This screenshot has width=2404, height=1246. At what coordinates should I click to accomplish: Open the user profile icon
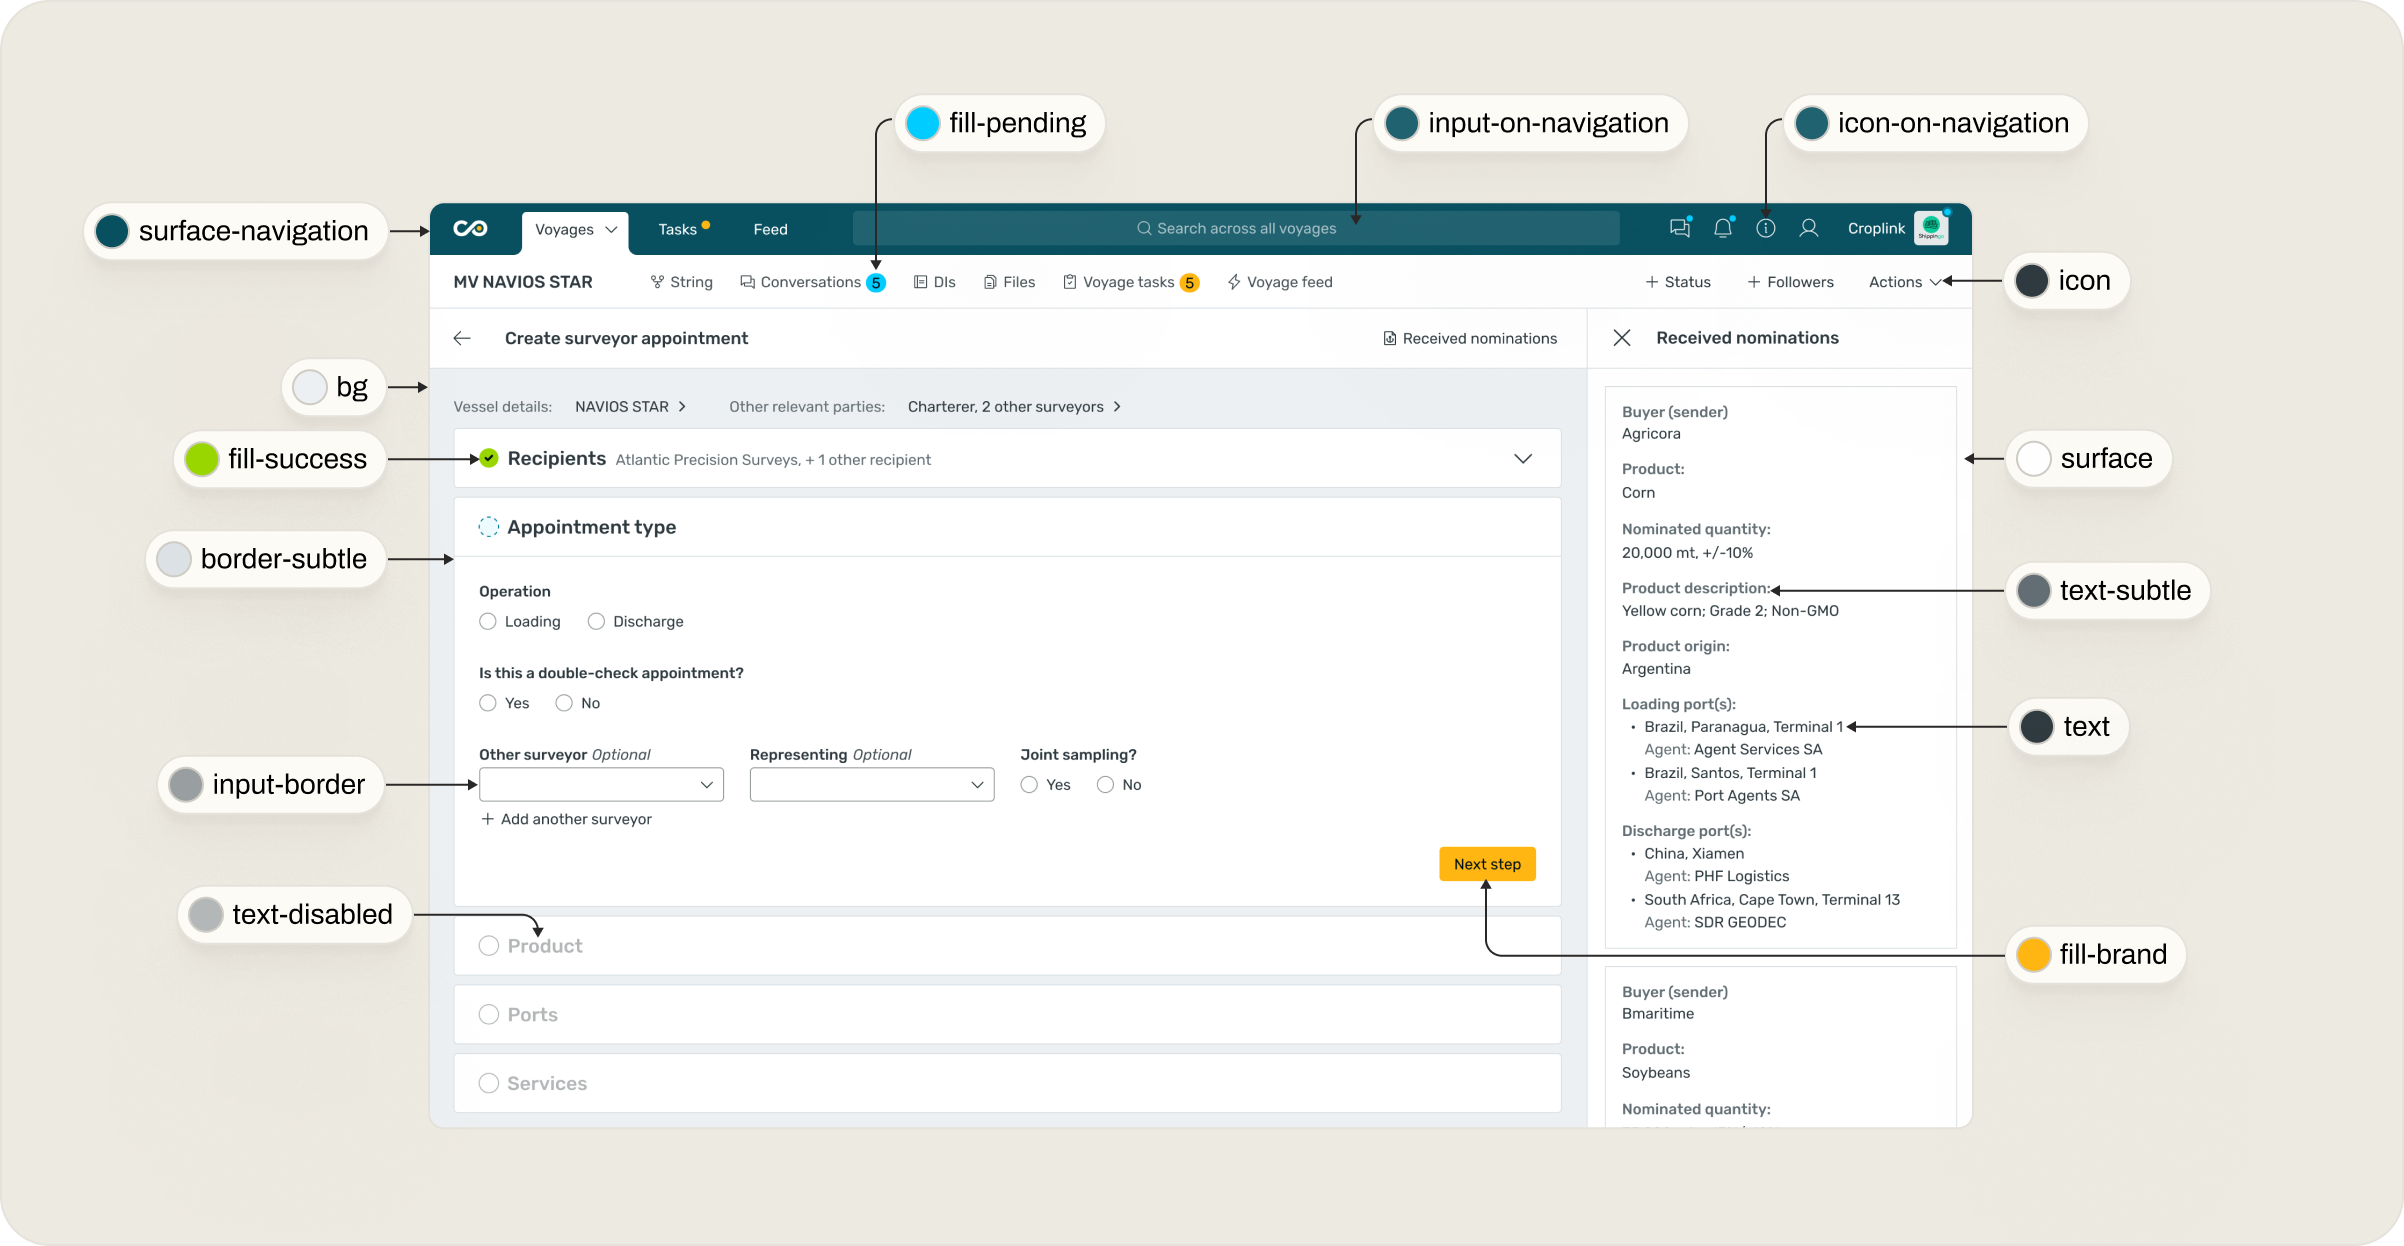tap(1808, 229)
